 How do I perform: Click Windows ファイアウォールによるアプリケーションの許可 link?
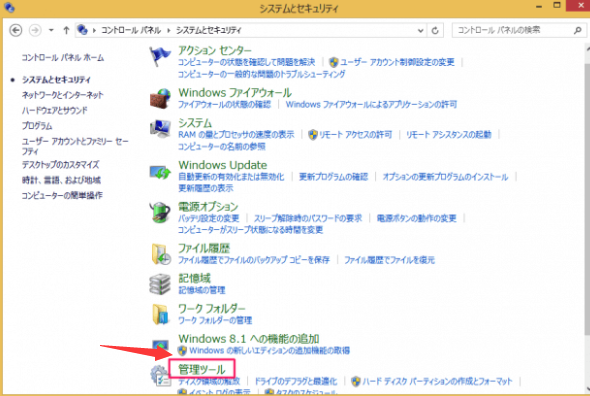point(371,104)
